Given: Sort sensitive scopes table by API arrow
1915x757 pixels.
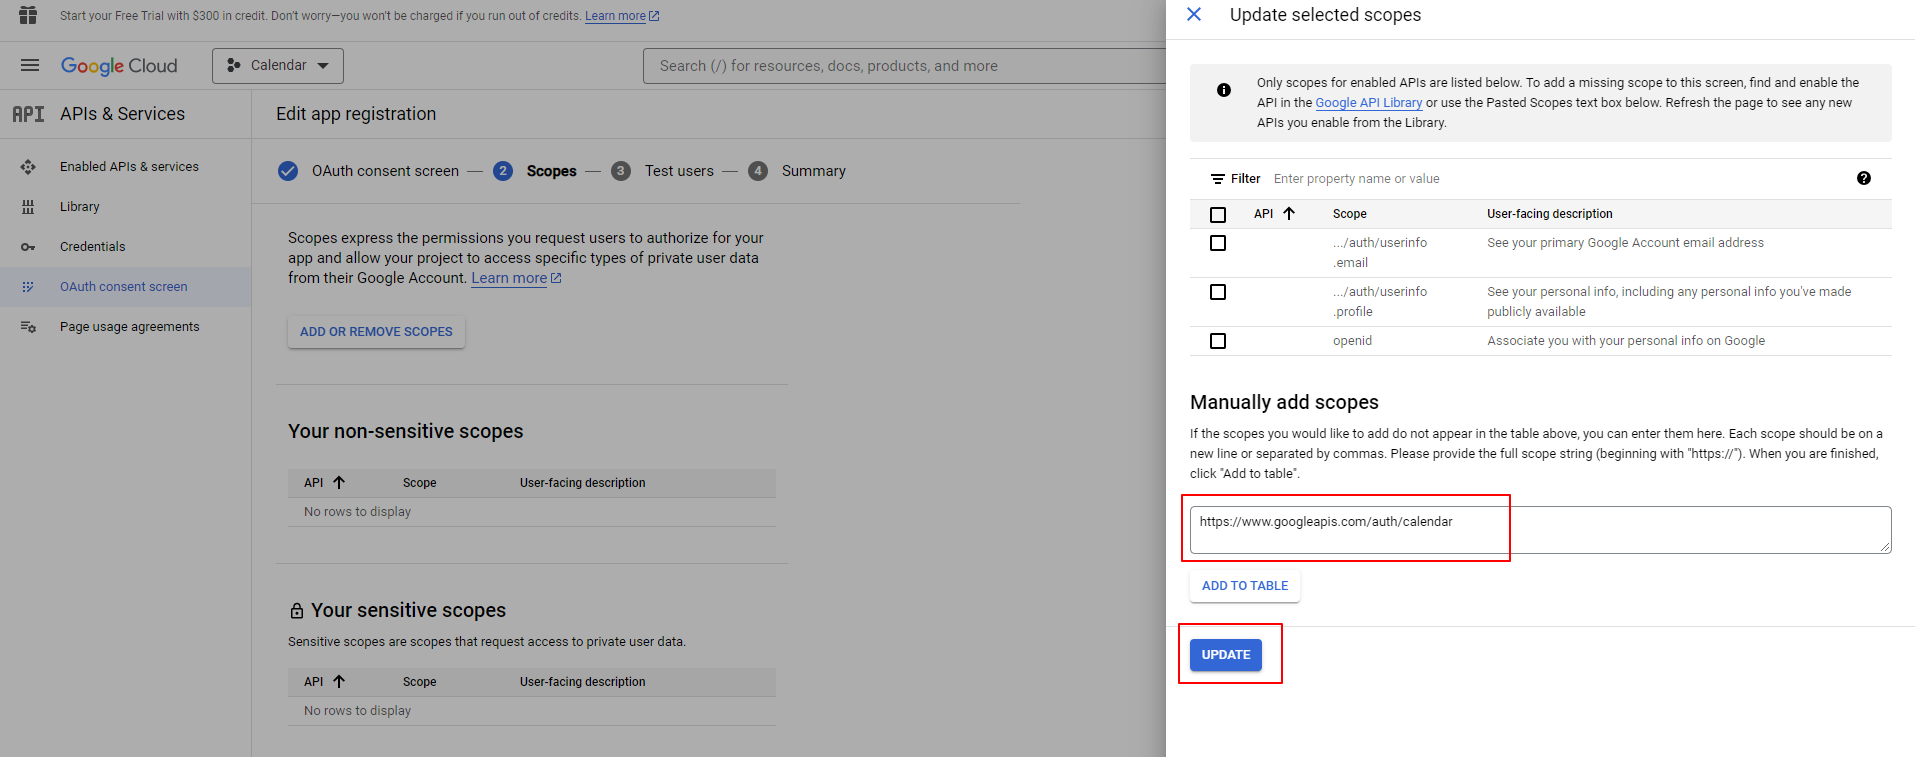Looking at the screenshot, I should click(x=339, y=681).
